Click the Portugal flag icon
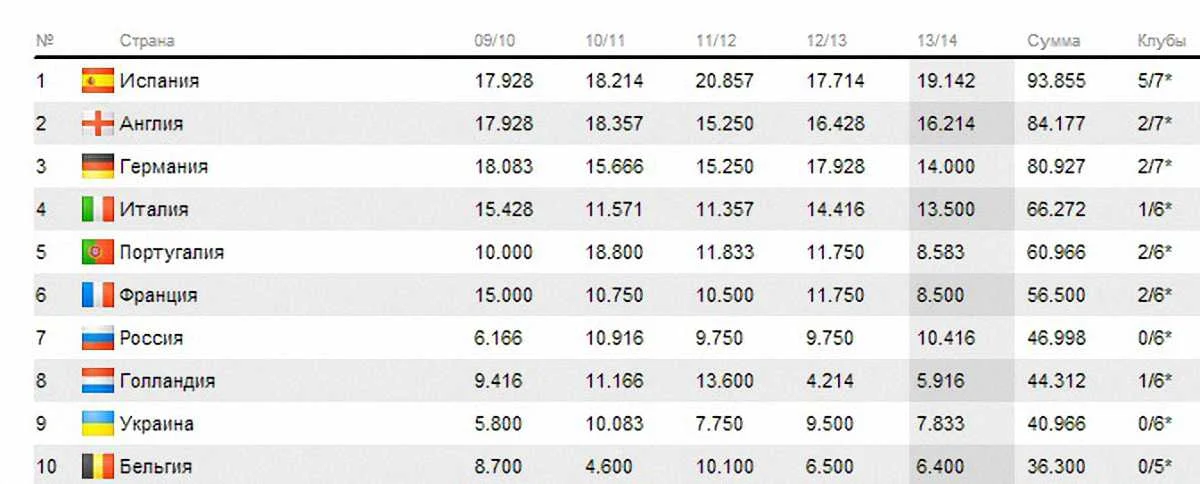Screen dimensions: 1200x484 pos(98,253)
